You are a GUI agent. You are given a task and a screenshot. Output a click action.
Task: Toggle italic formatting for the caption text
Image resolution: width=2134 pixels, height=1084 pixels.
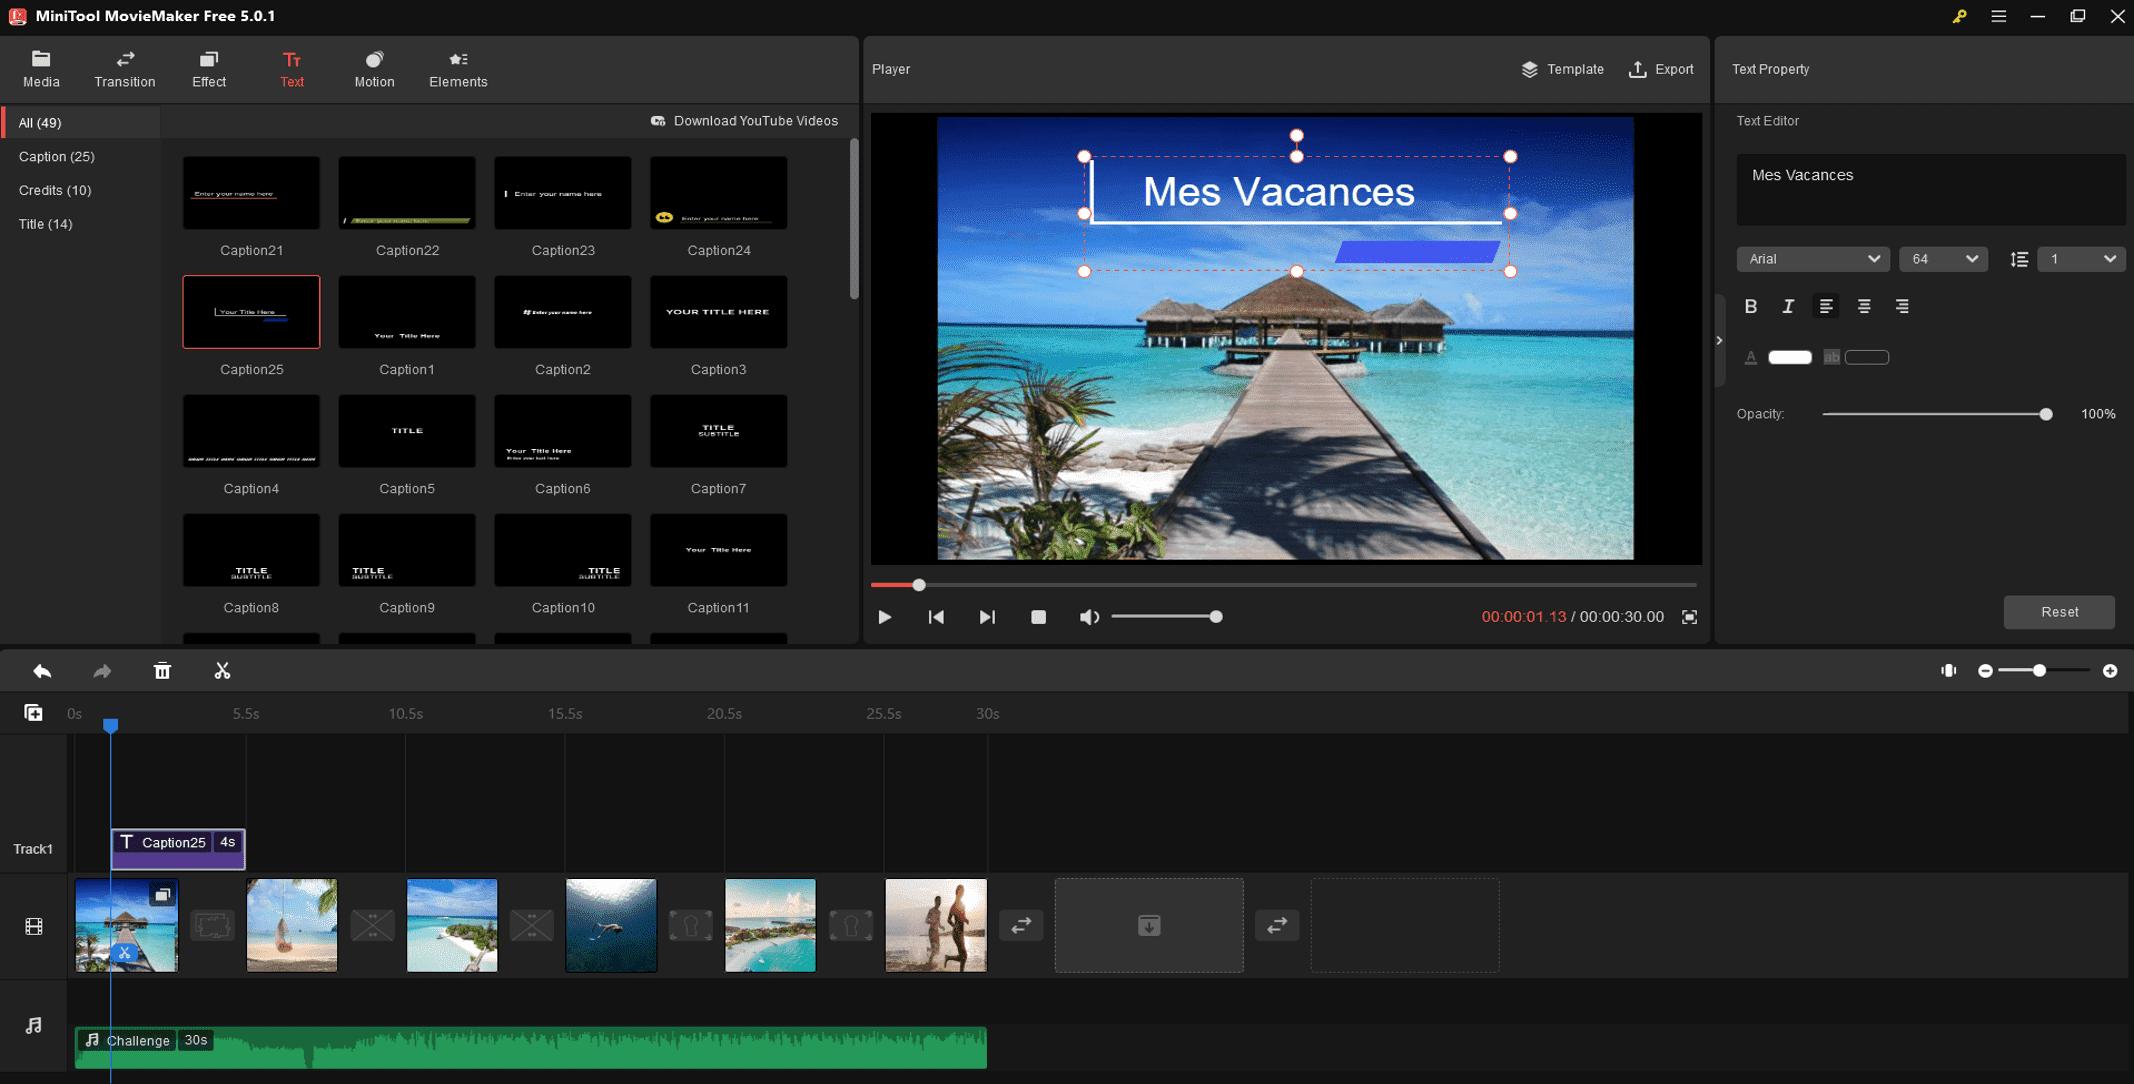point(1789,307)
